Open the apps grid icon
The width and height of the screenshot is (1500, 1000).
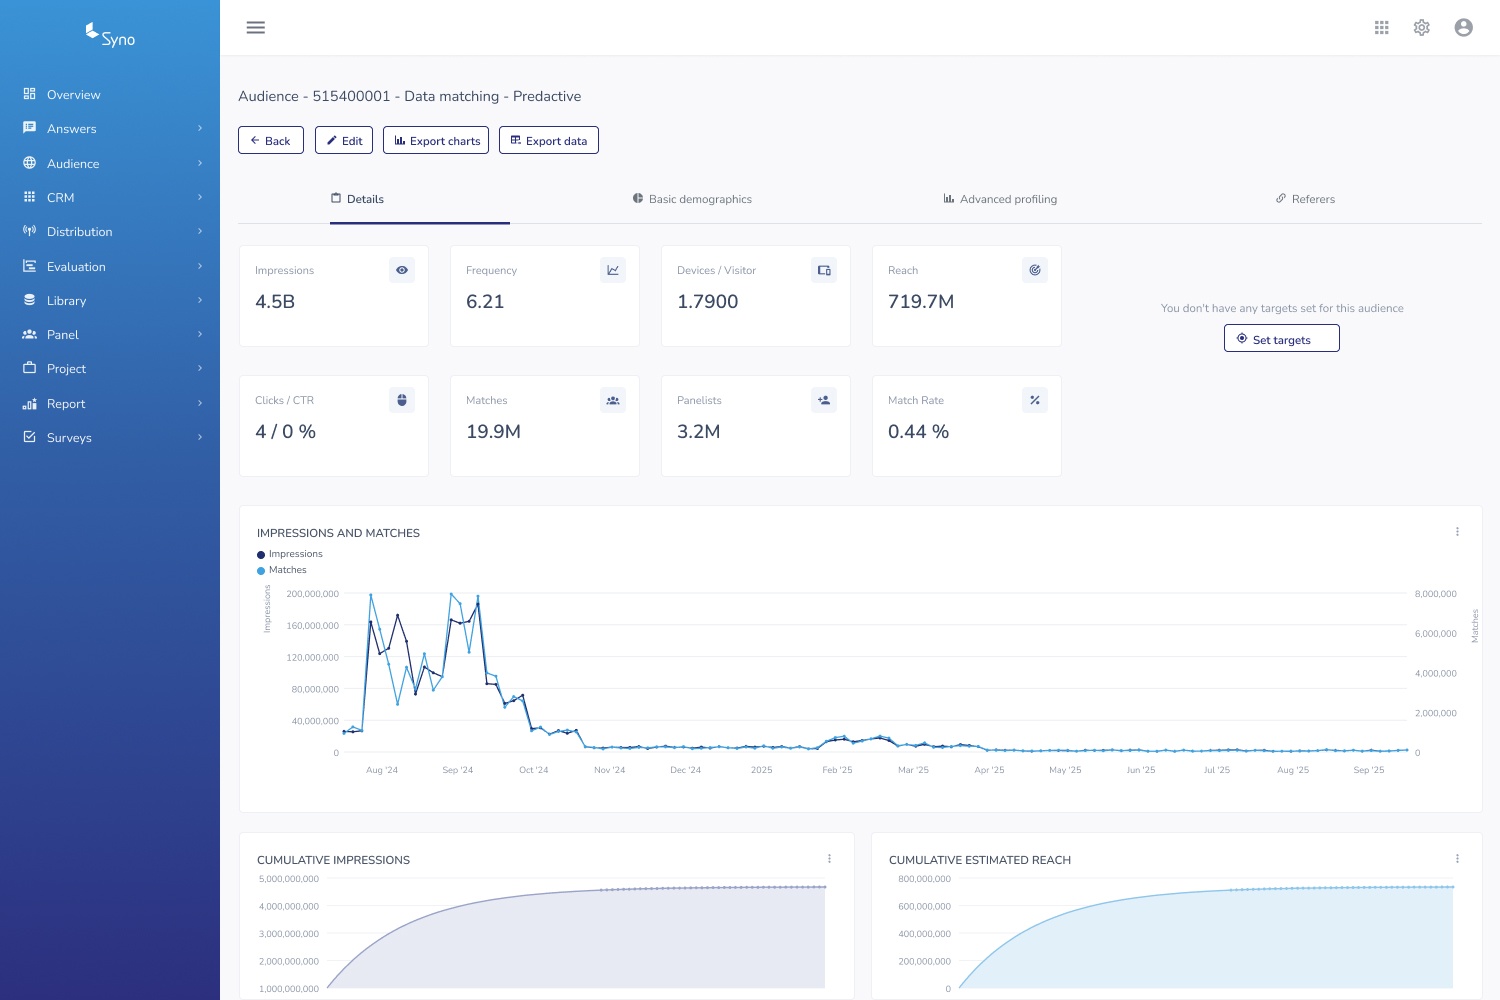[1382, 28]
